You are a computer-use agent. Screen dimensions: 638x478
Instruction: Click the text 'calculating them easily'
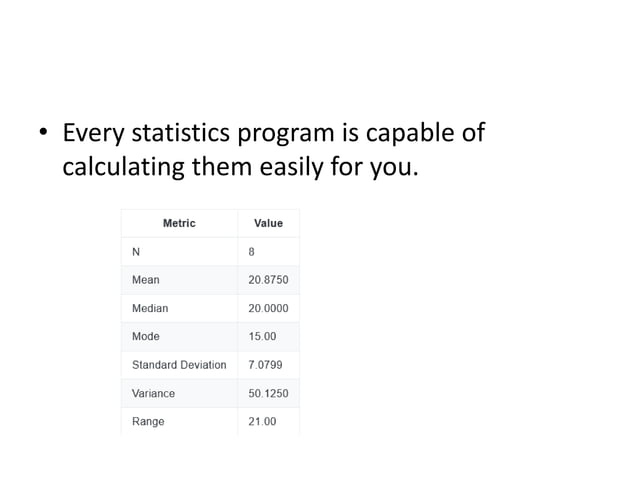[x=192, y=167]
